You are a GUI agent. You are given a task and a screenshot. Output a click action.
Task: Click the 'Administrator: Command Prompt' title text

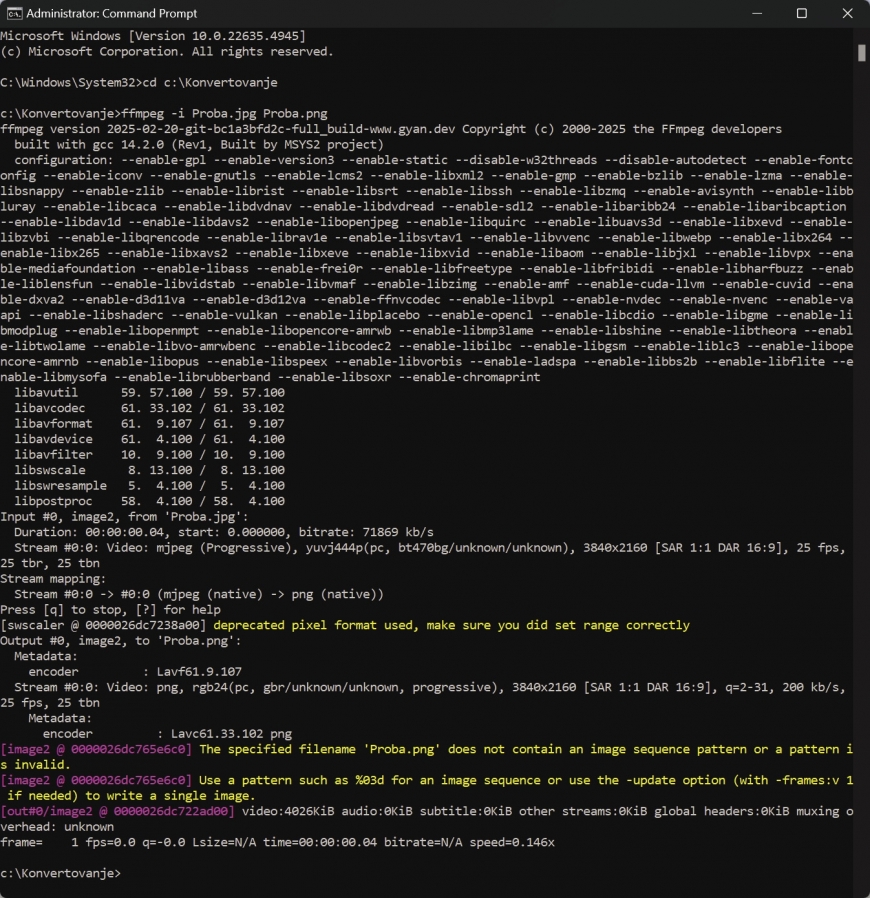[112, 13]
